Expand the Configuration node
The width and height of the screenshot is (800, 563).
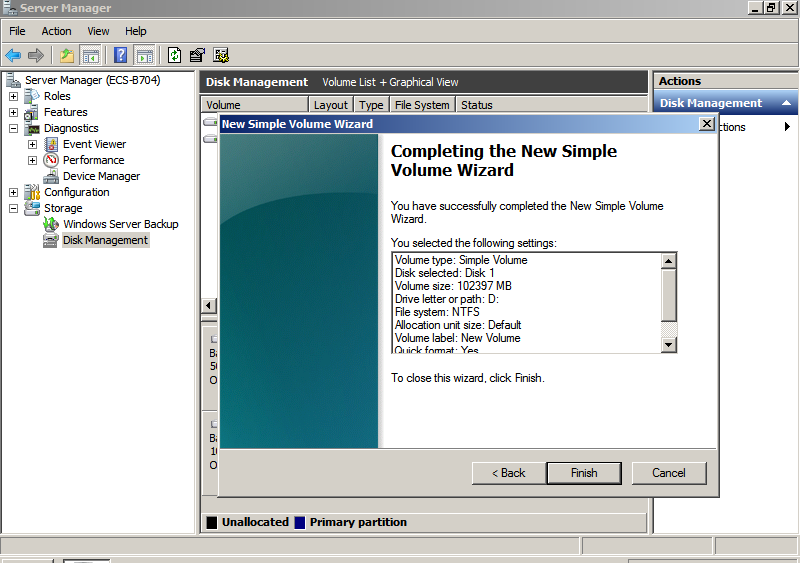click(14, 192)
